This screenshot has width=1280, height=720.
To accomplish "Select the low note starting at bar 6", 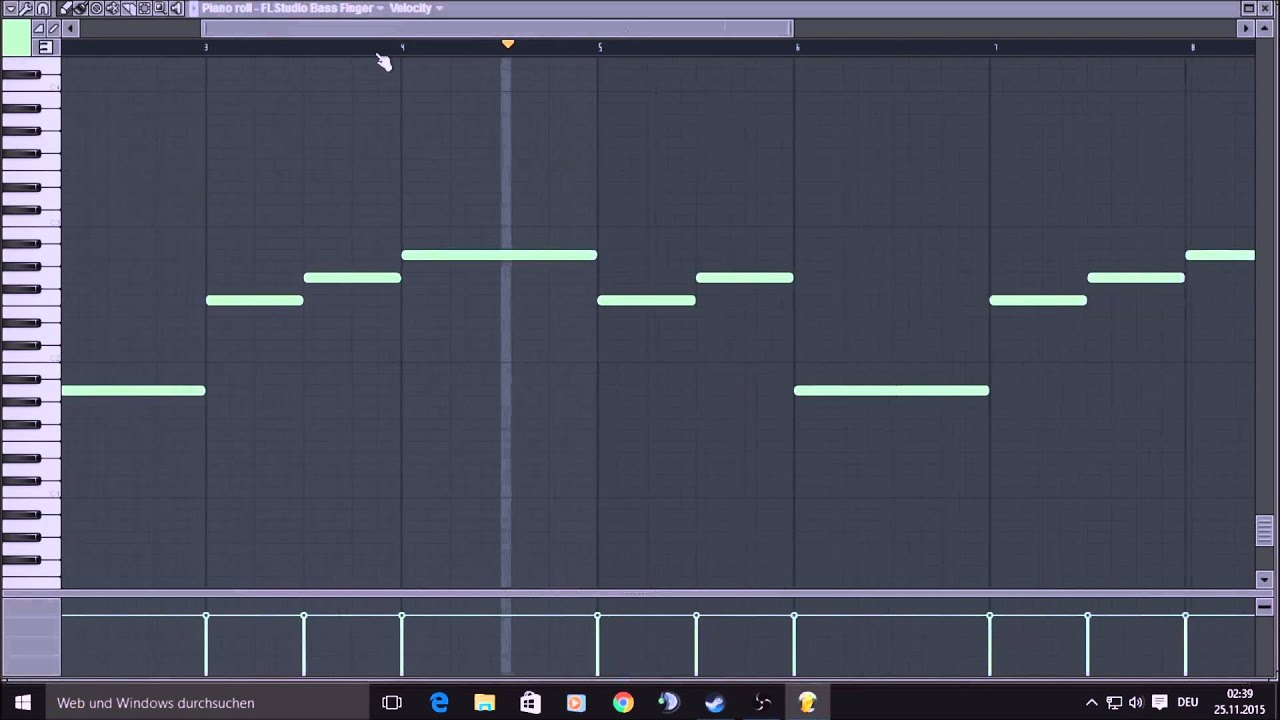I will tap(891, 390).
